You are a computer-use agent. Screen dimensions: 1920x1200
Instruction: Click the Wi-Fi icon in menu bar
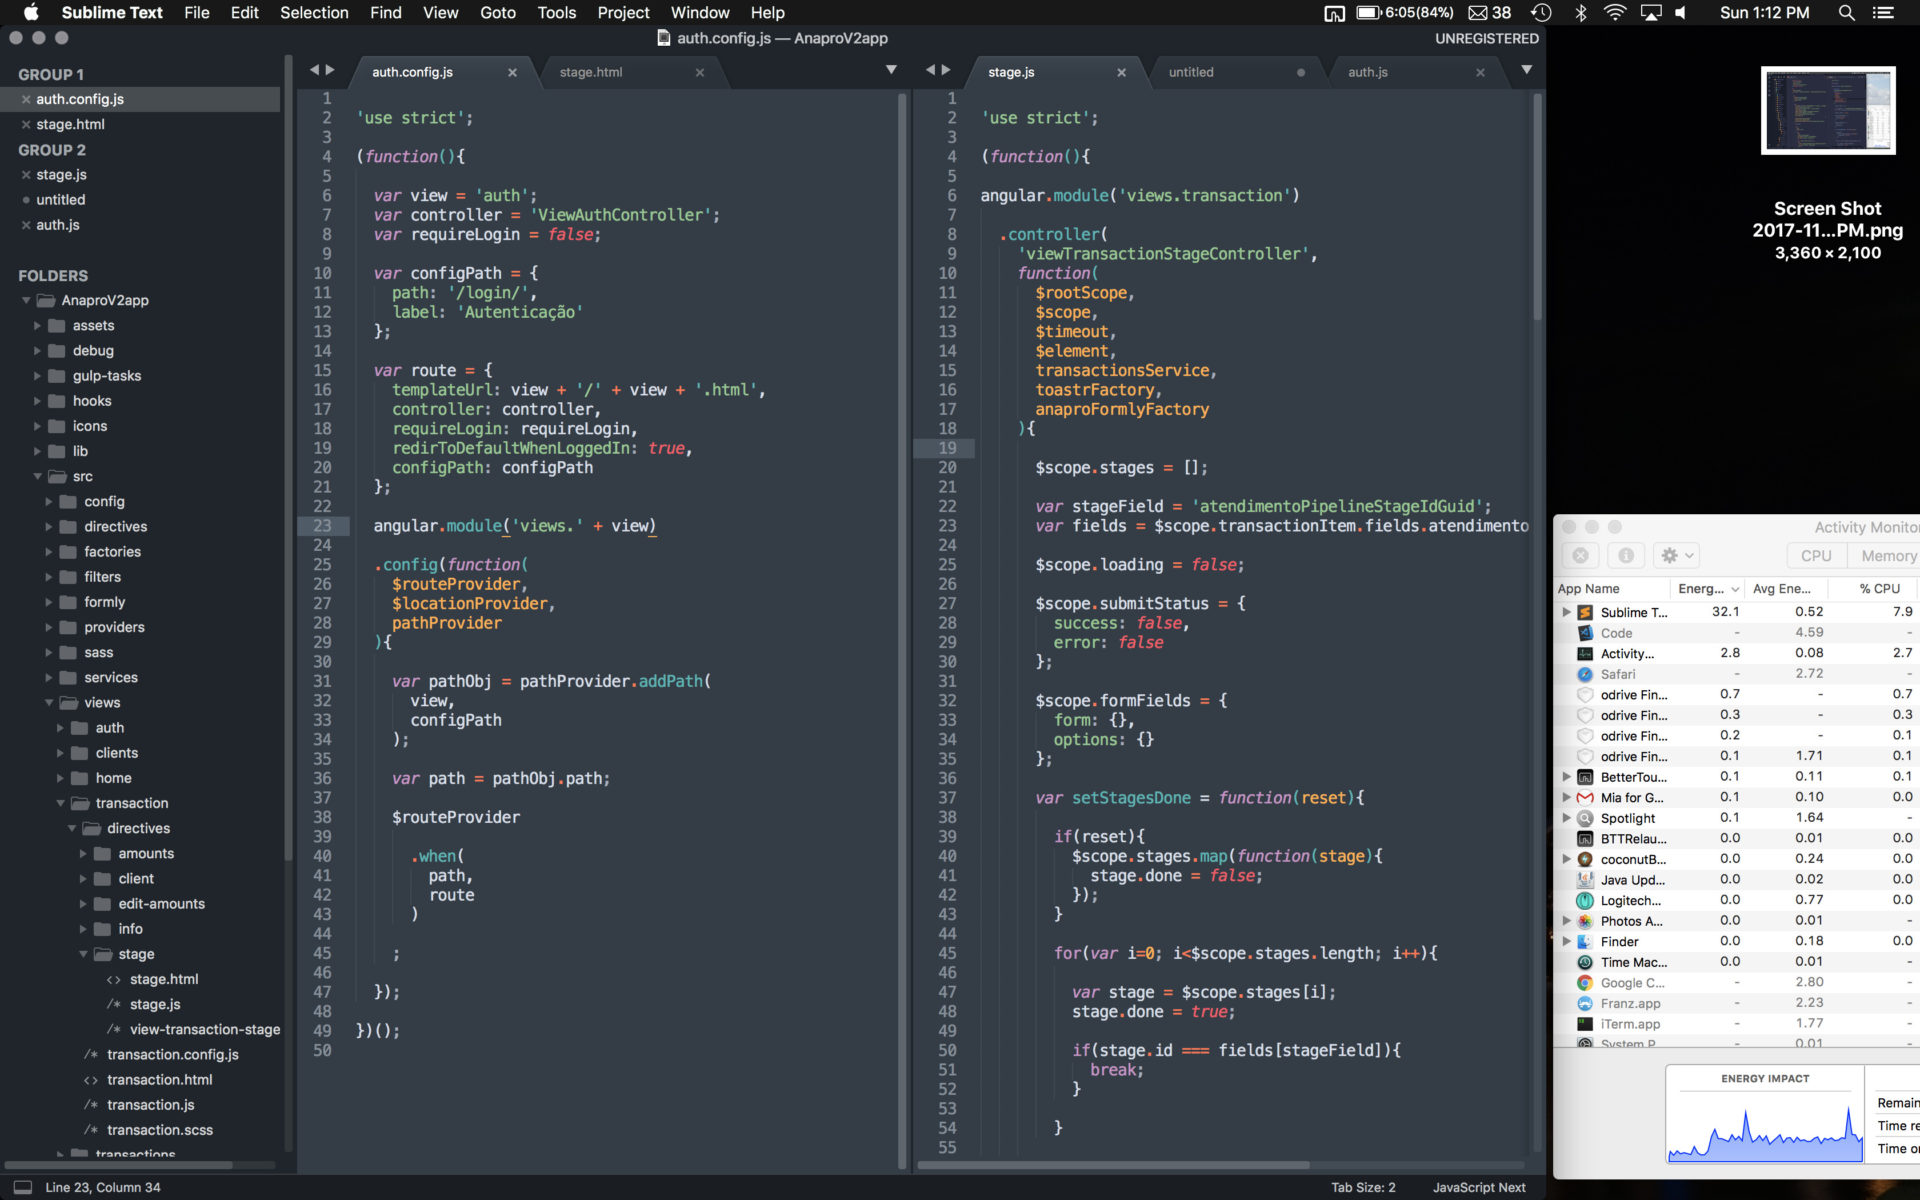click(1614, 13)
